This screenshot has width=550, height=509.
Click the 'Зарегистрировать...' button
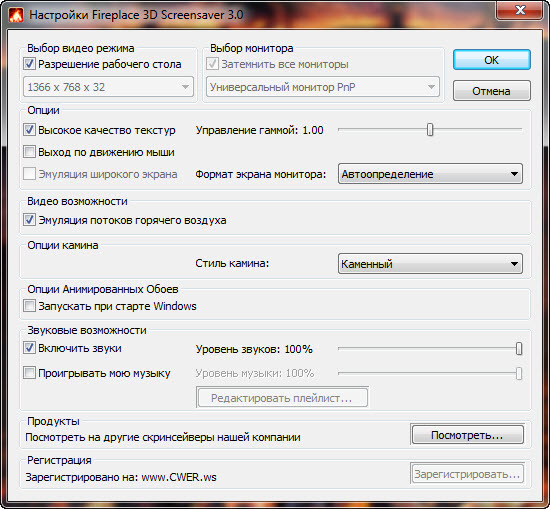coord(467,474)
